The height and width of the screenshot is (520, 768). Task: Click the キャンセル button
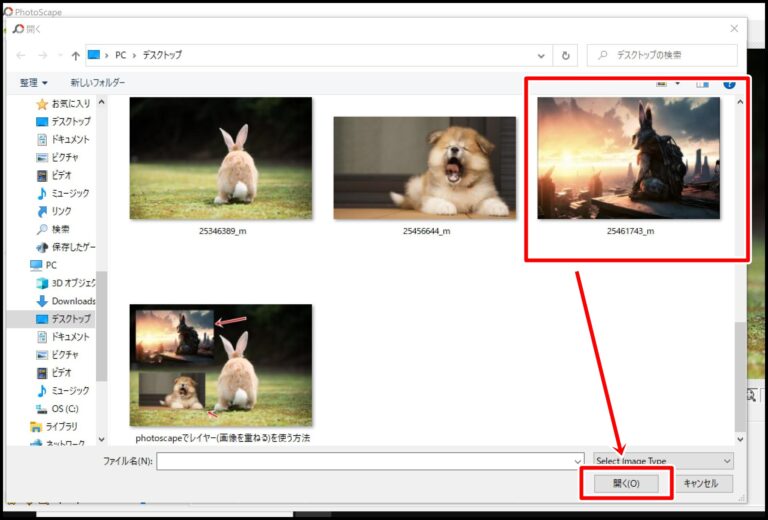[700, 483]
